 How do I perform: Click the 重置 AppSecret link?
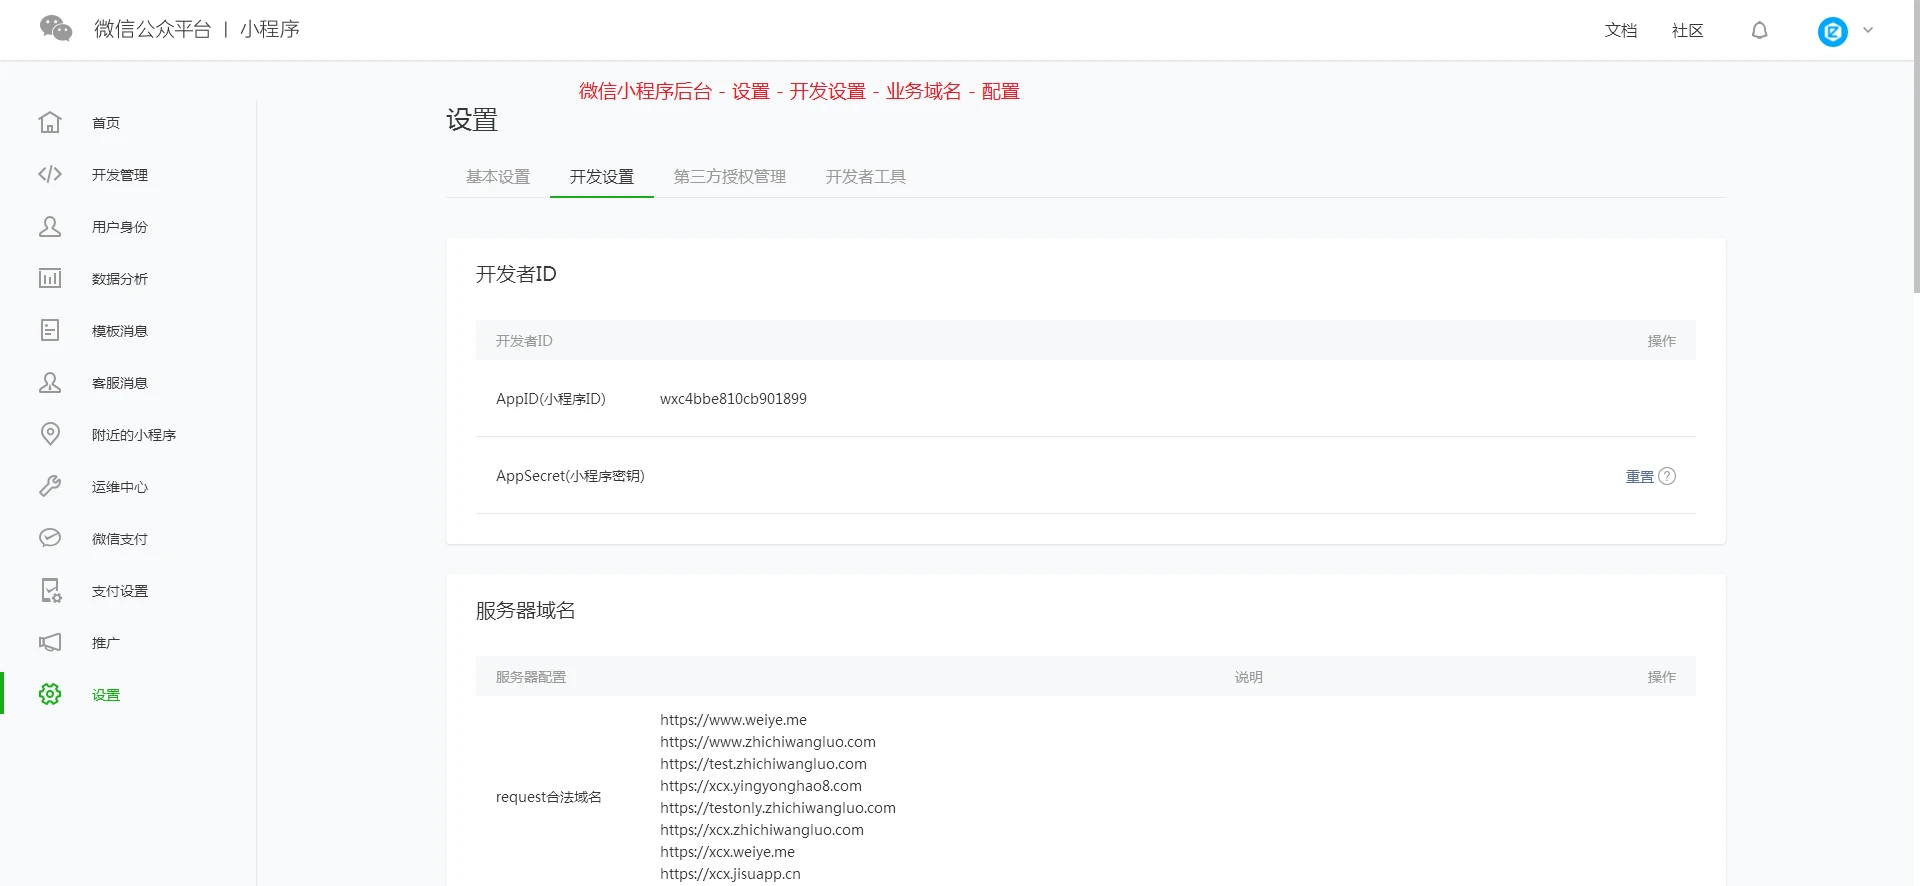click(1640, 477)
